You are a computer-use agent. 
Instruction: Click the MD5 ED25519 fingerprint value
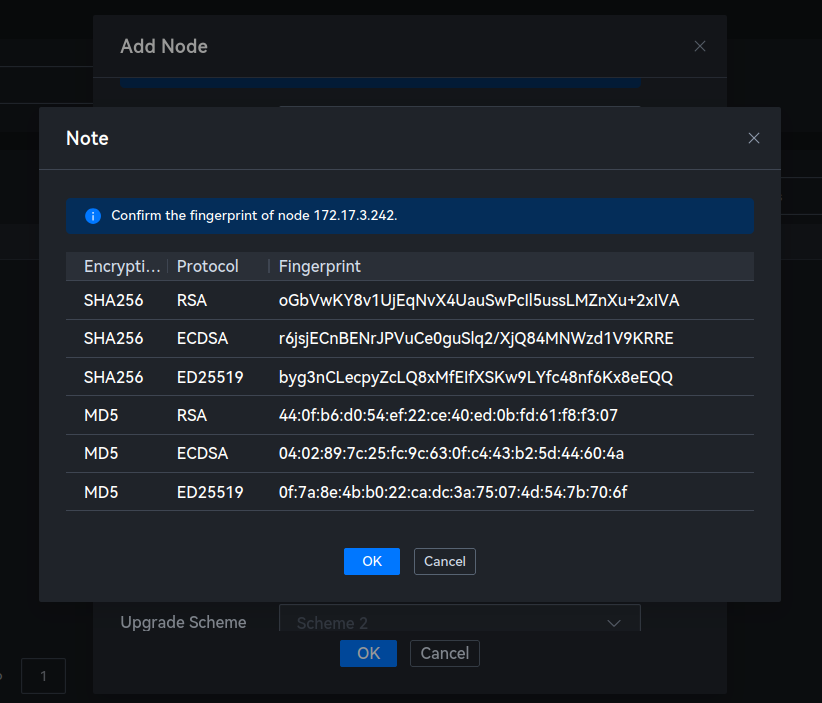(453, 492)
